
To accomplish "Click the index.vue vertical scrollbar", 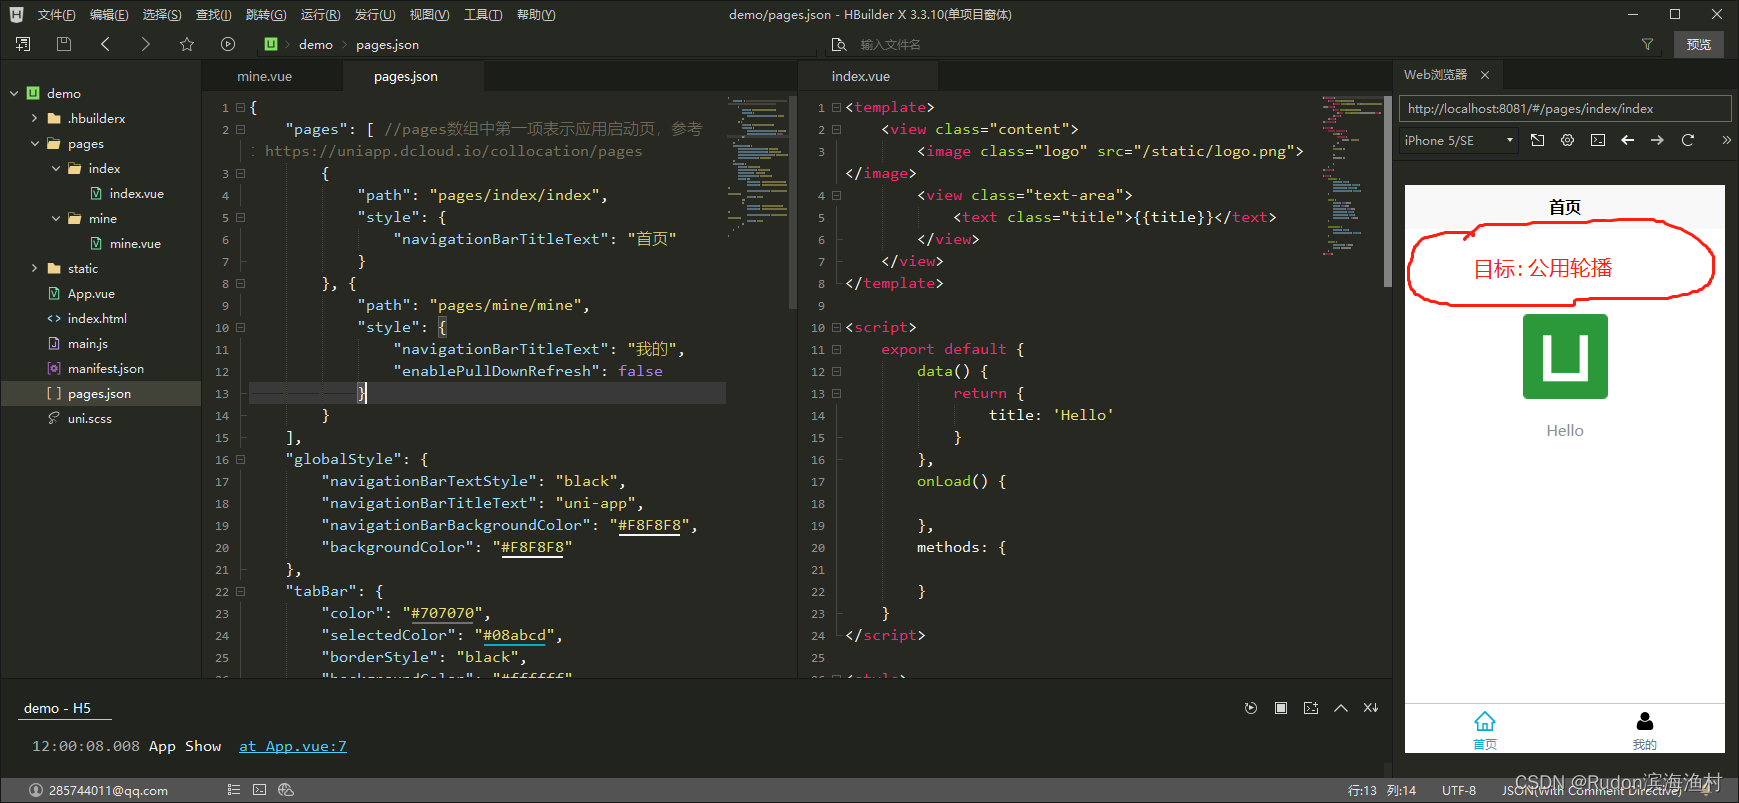I will [1387, 192].
